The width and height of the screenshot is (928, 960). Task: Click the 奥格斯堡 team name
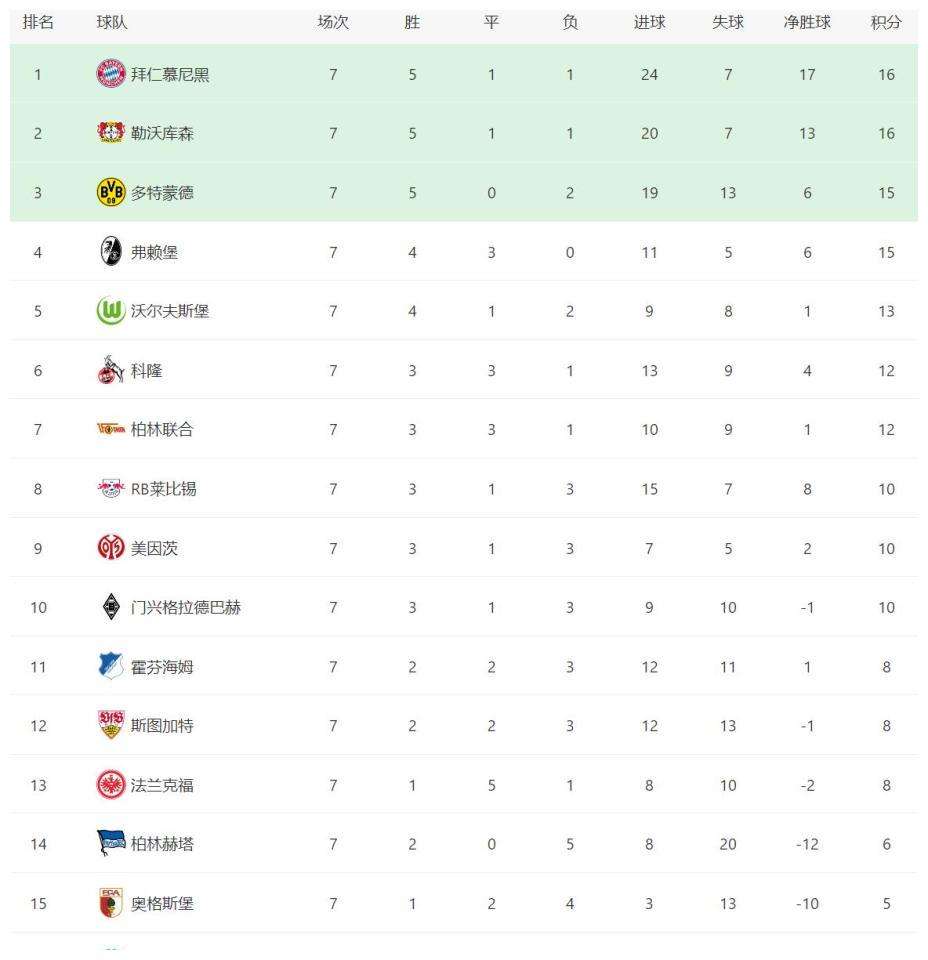pos(162,904)
